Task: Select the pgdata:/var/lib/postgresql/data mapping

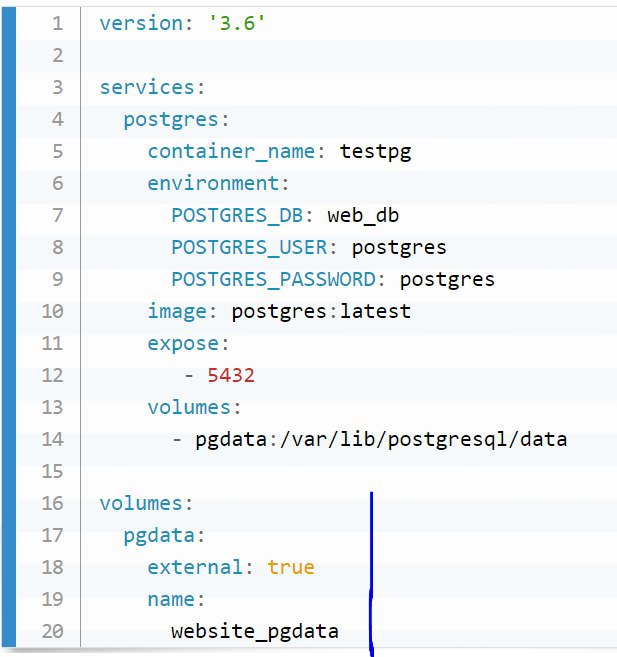Action: [x=381, y=440]
